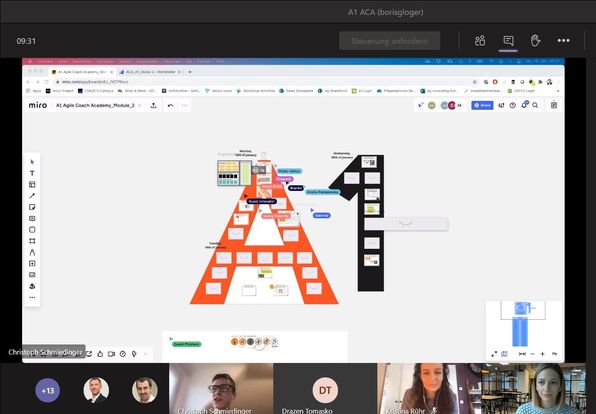Screen dimensions: 596x414
Task: Click the blue Share button in Miro
Action: [482, 105]
